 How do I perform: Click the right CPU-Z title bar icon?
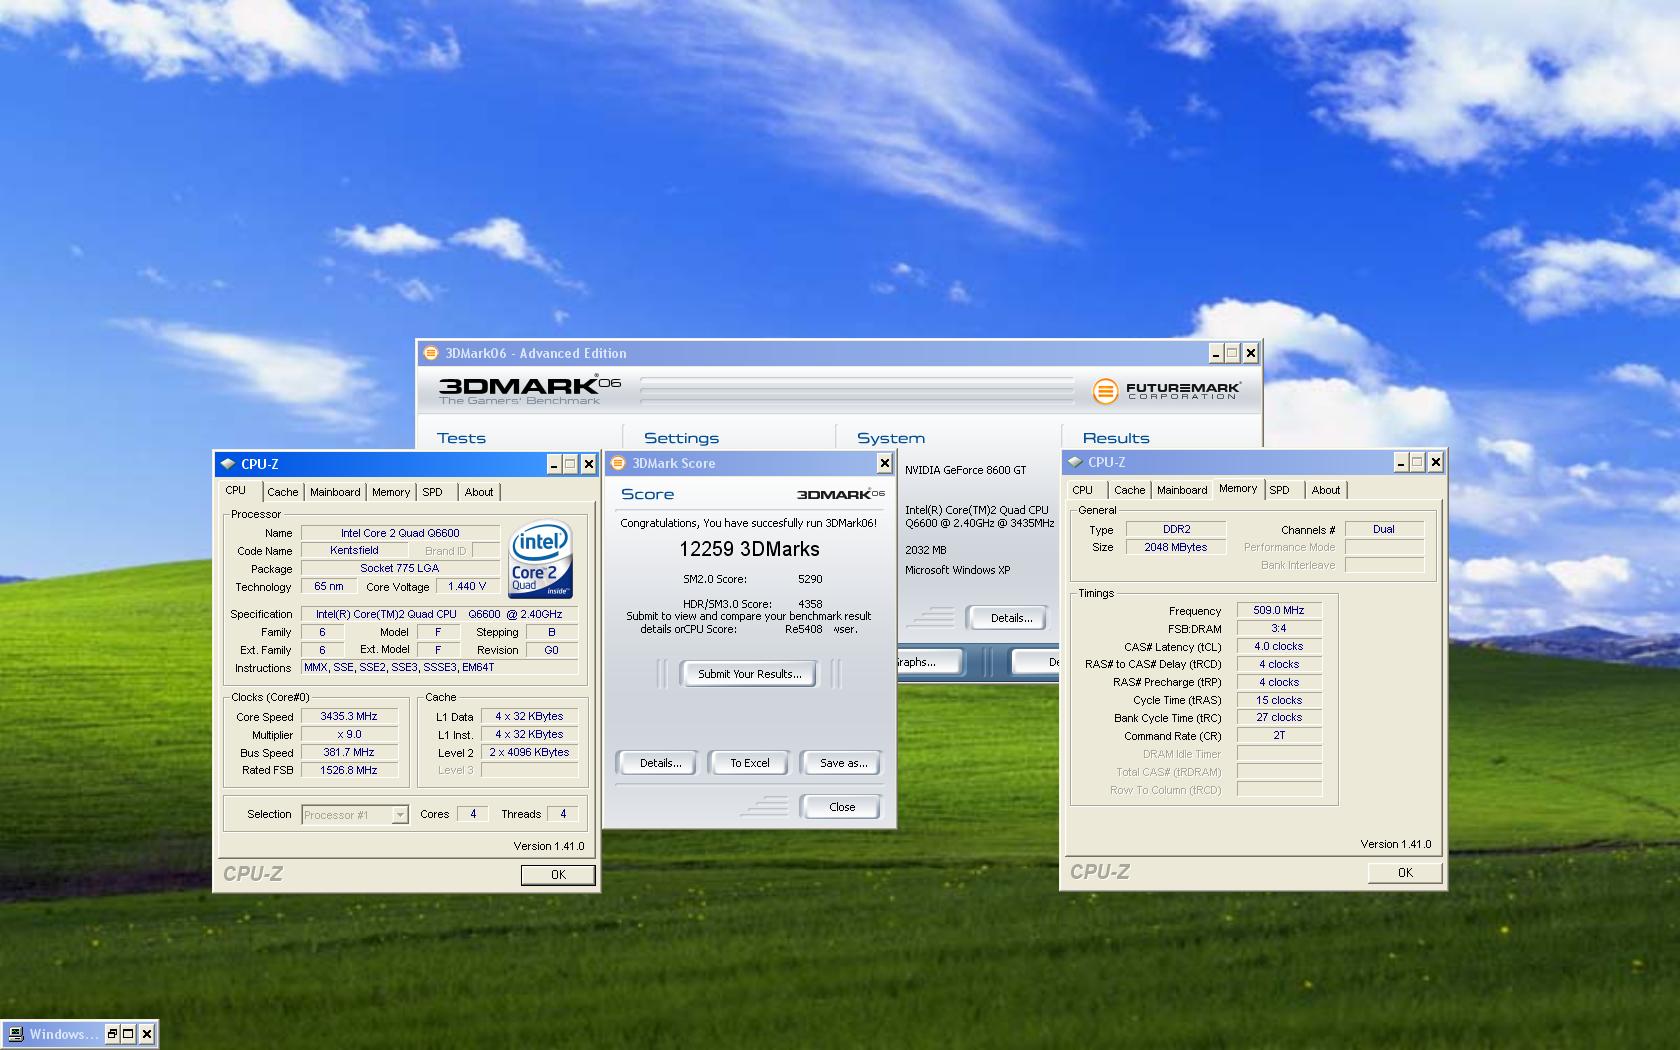click(1075, 462)
